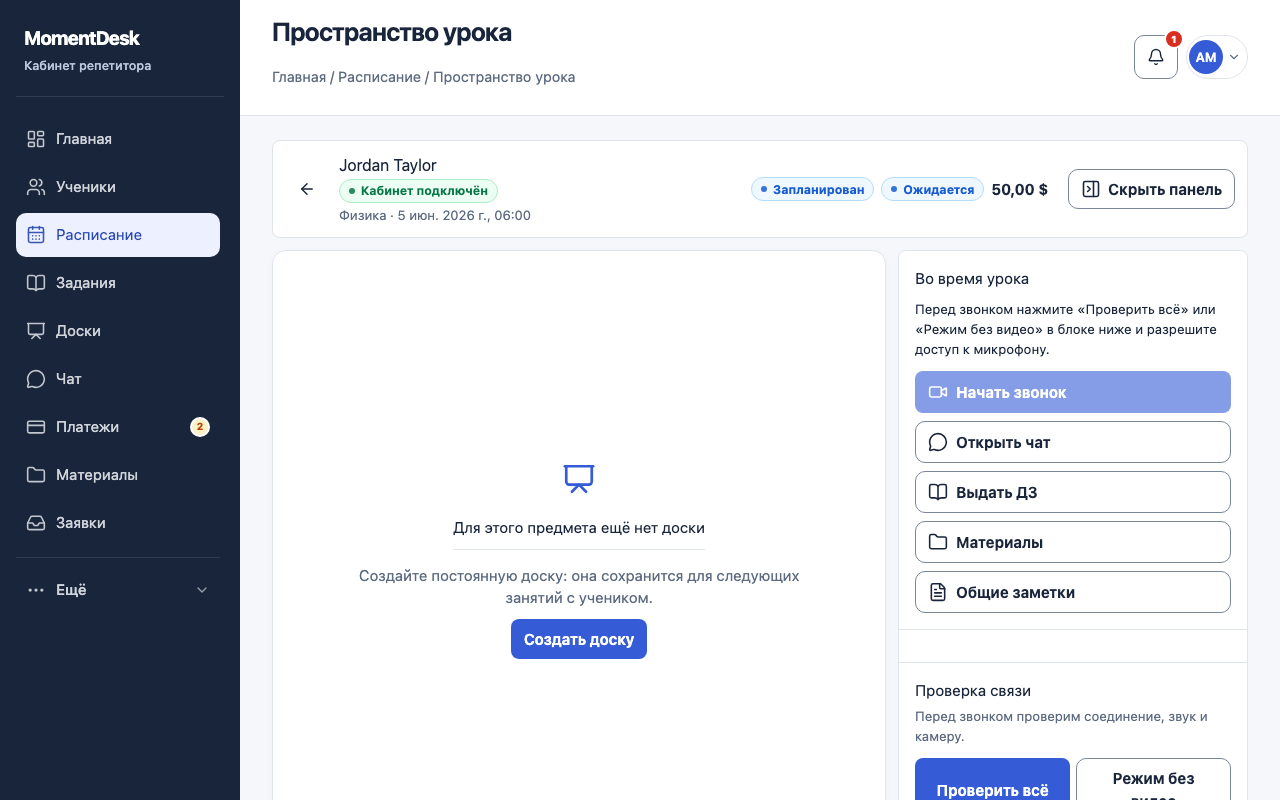The height and width of the screenshot is (800, 1280).
Task: Click the notes document icon on Общие заметки
Action: point(938,592)
